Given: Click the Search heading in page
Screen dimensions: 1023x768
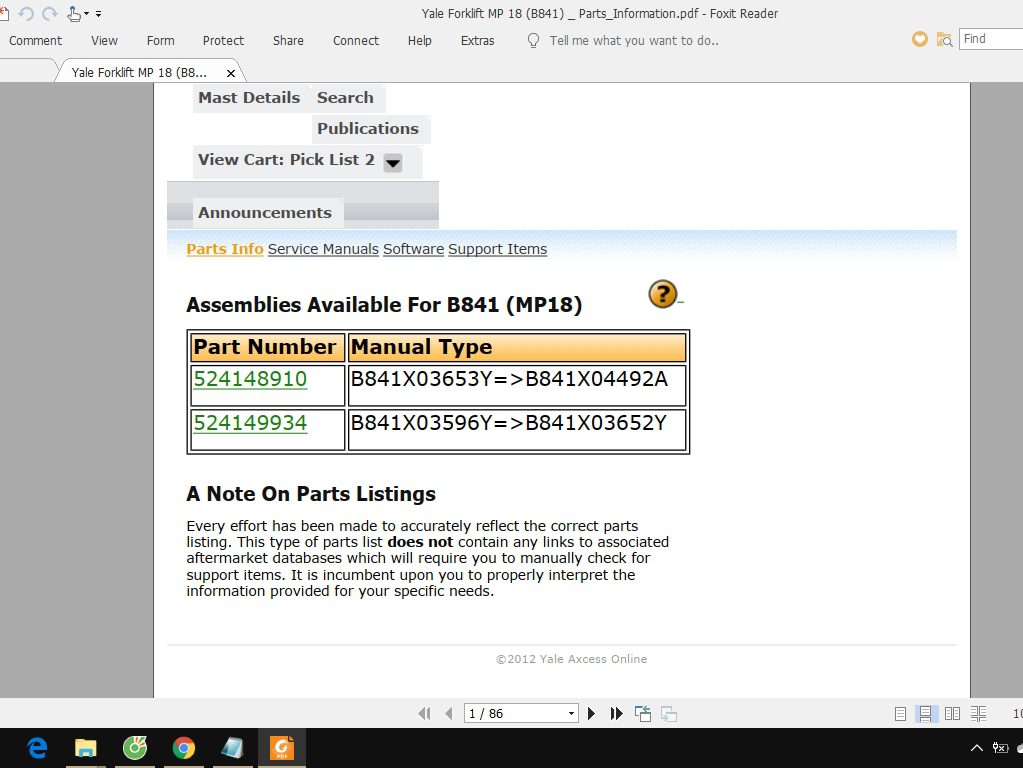Looking at the screenshot, I should [x=345, y=98].
